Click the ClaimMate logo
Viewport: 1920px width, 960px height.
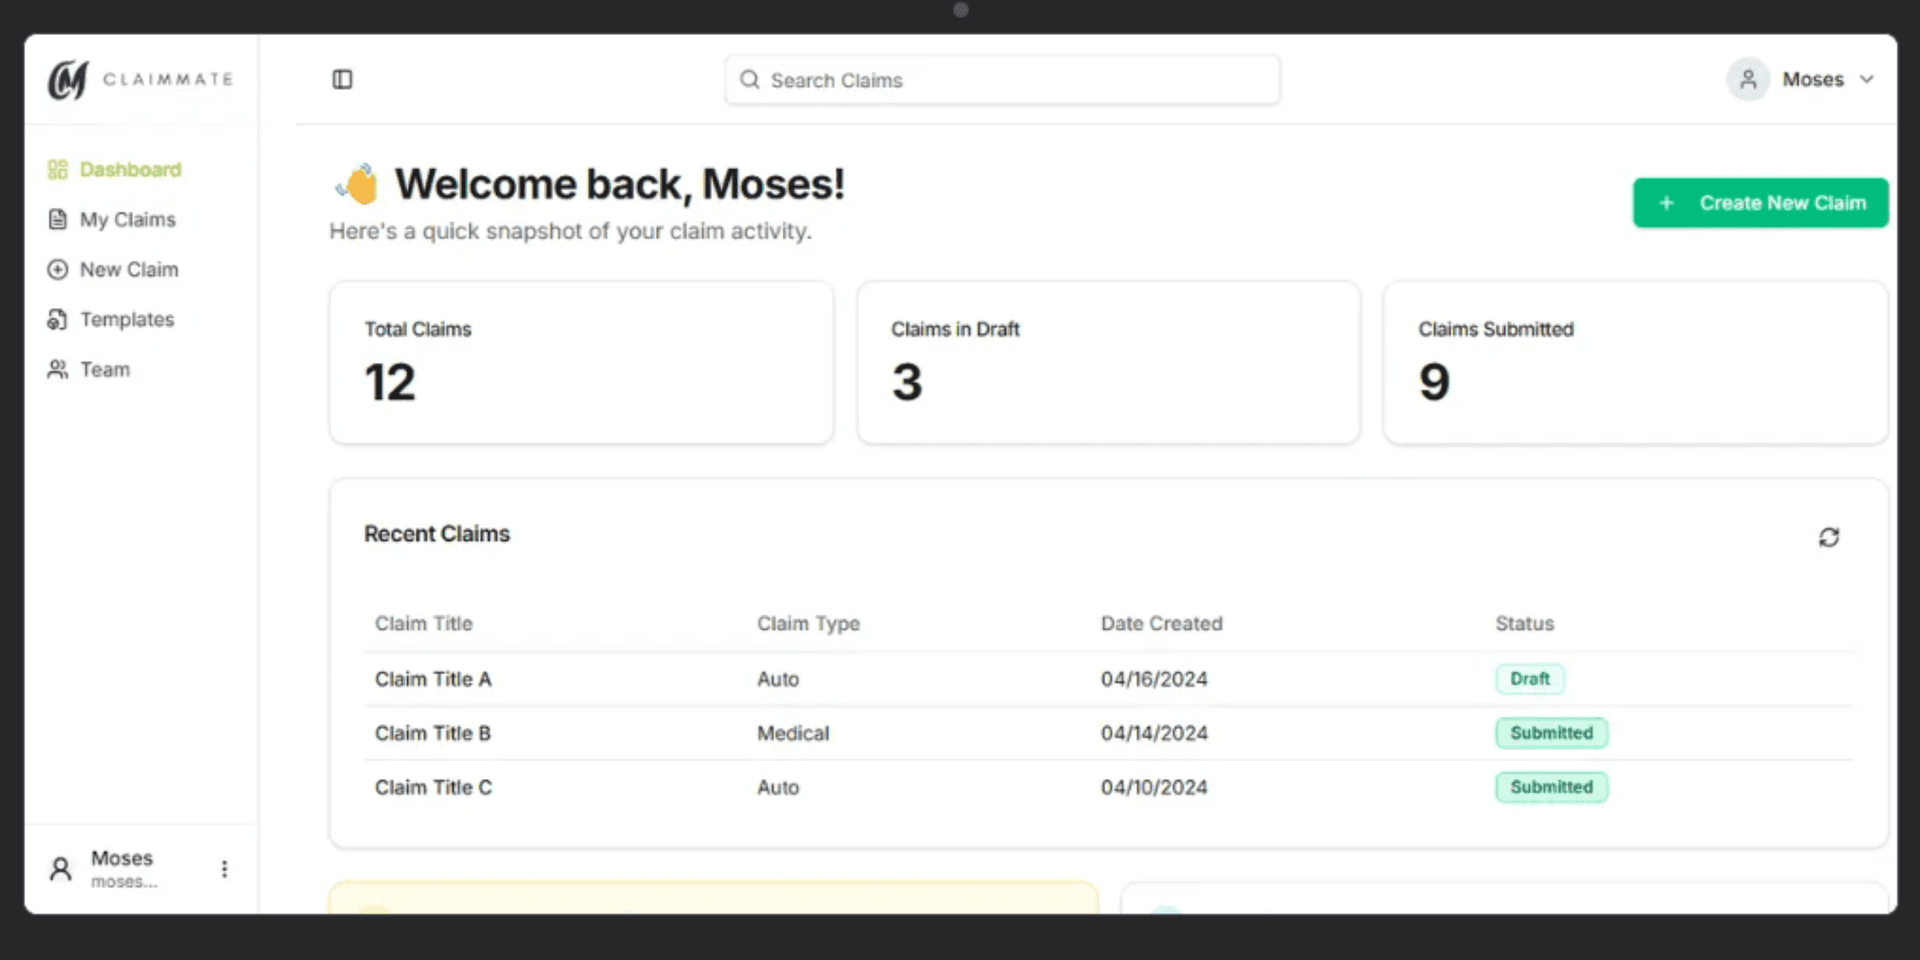(x=139, y=79)
